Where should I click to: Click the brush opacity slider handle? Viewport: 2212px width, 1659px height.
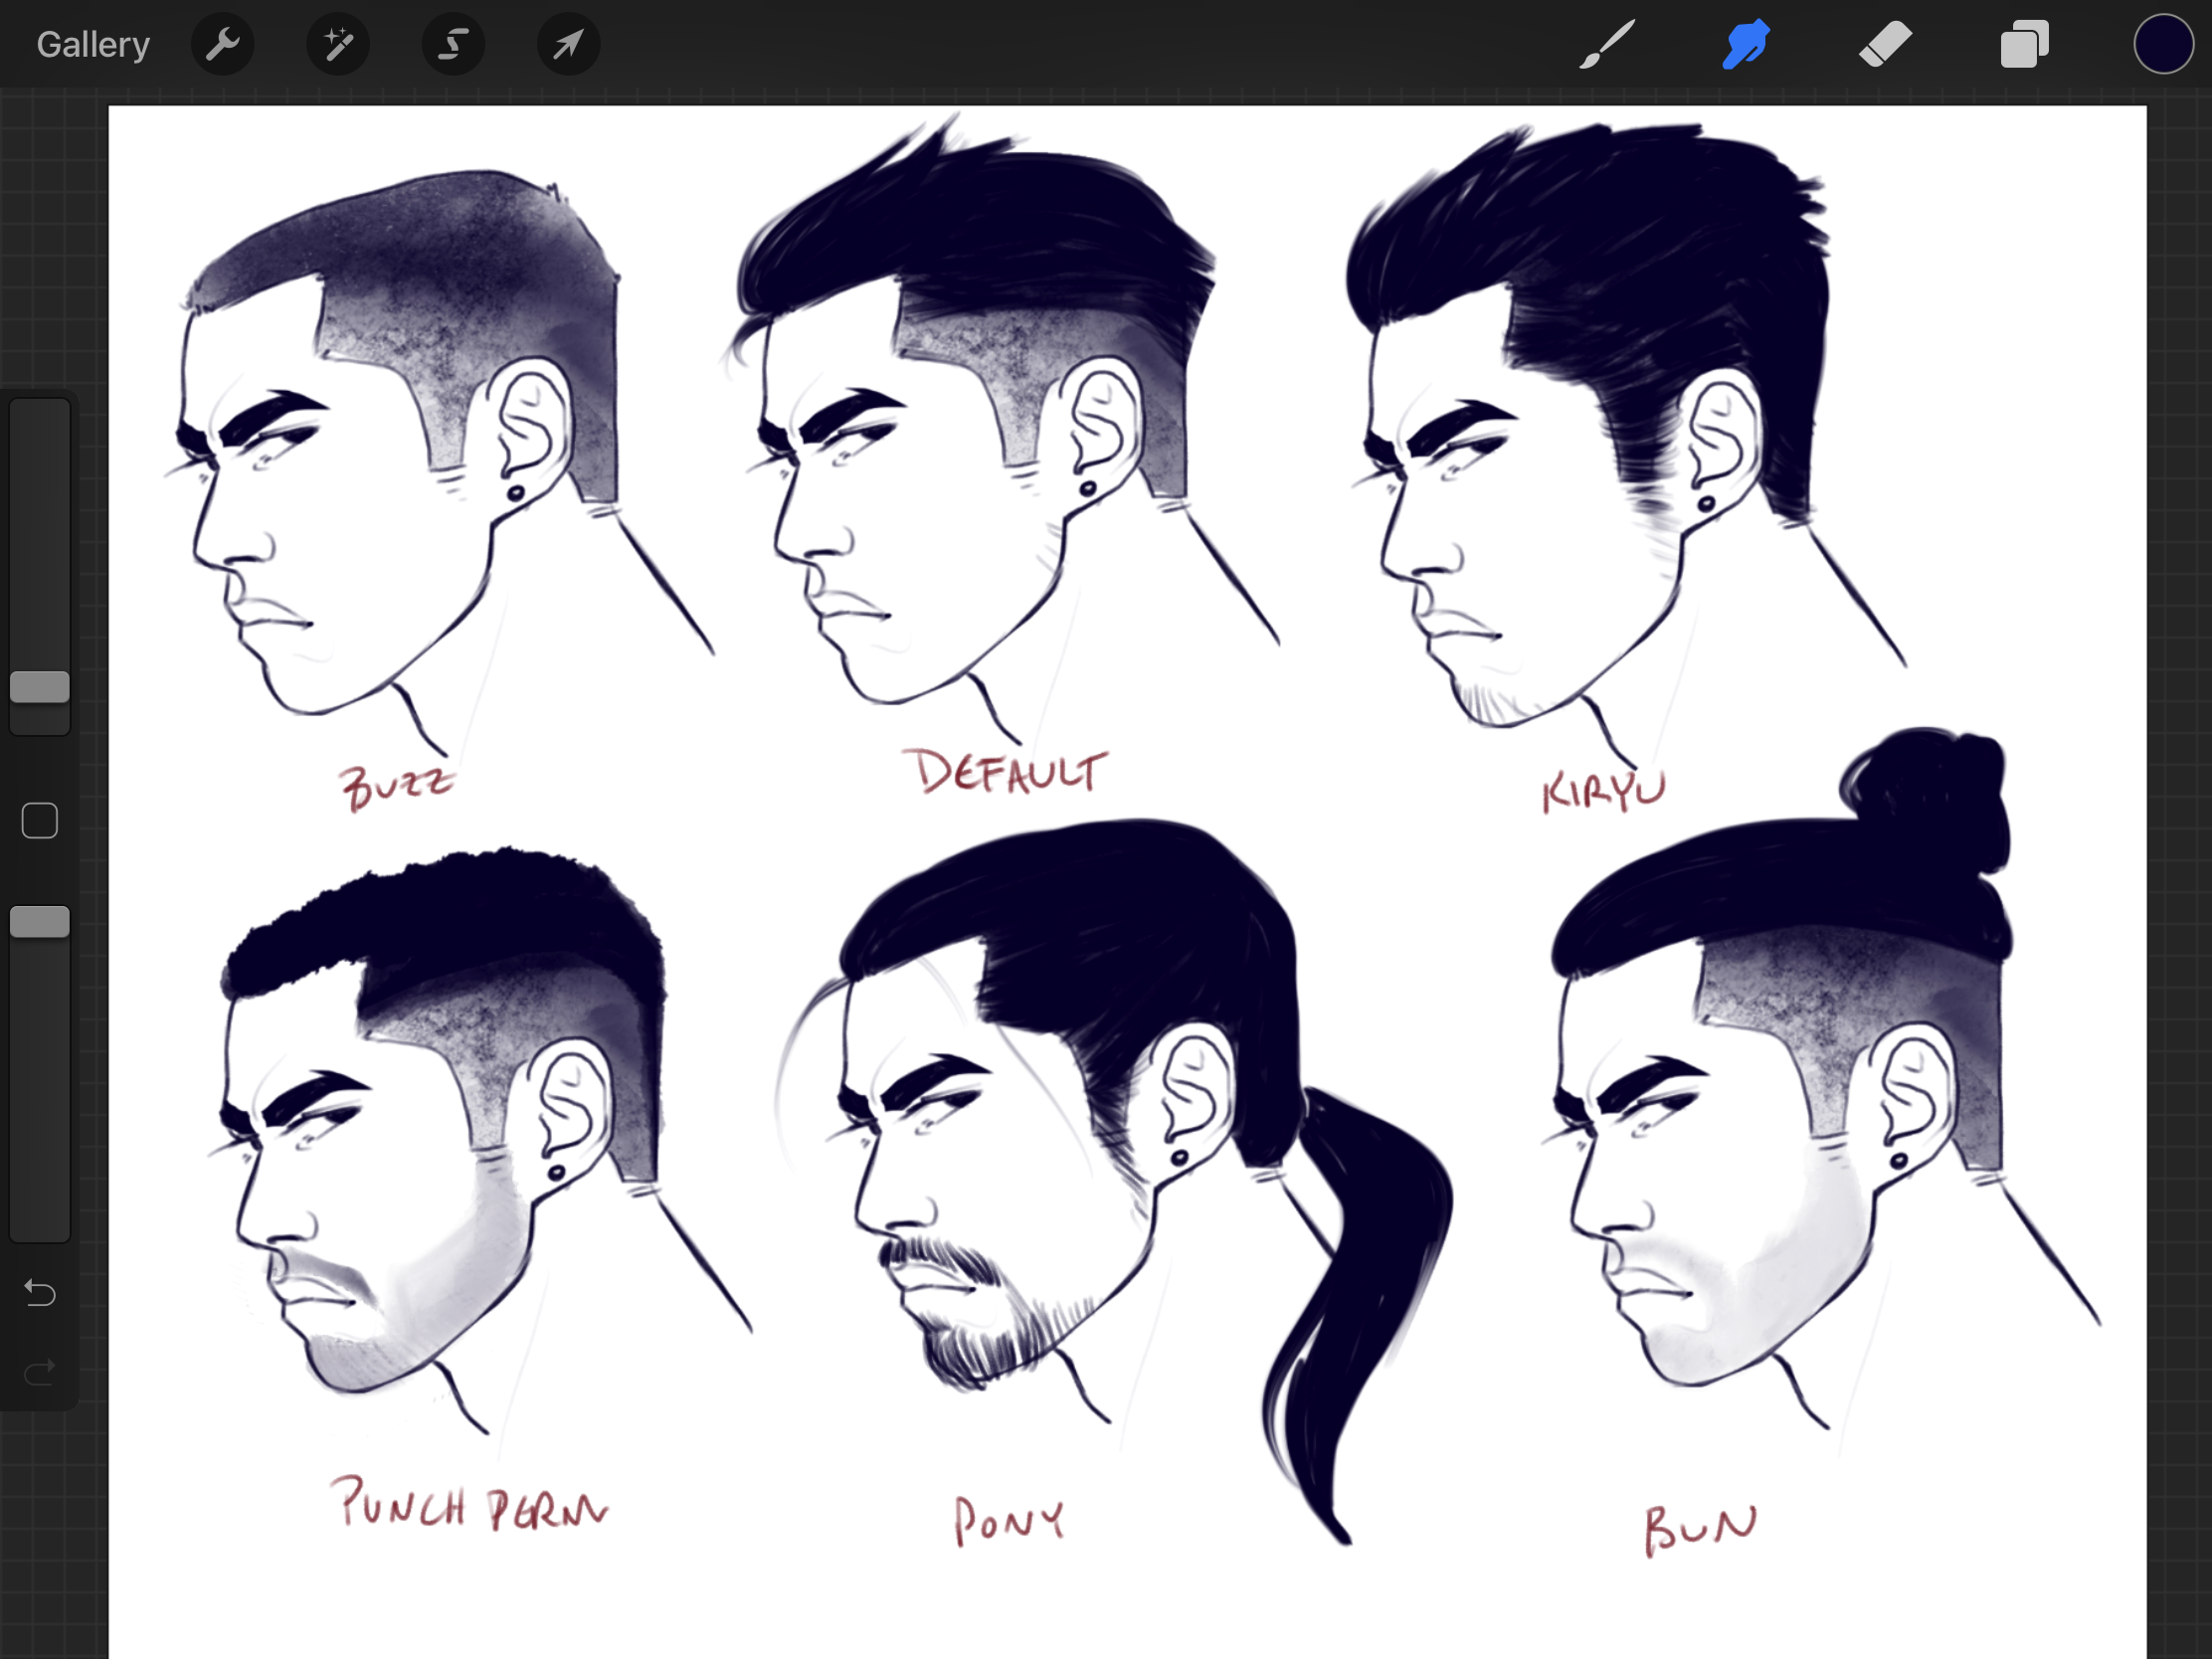(x=40, y=922)
